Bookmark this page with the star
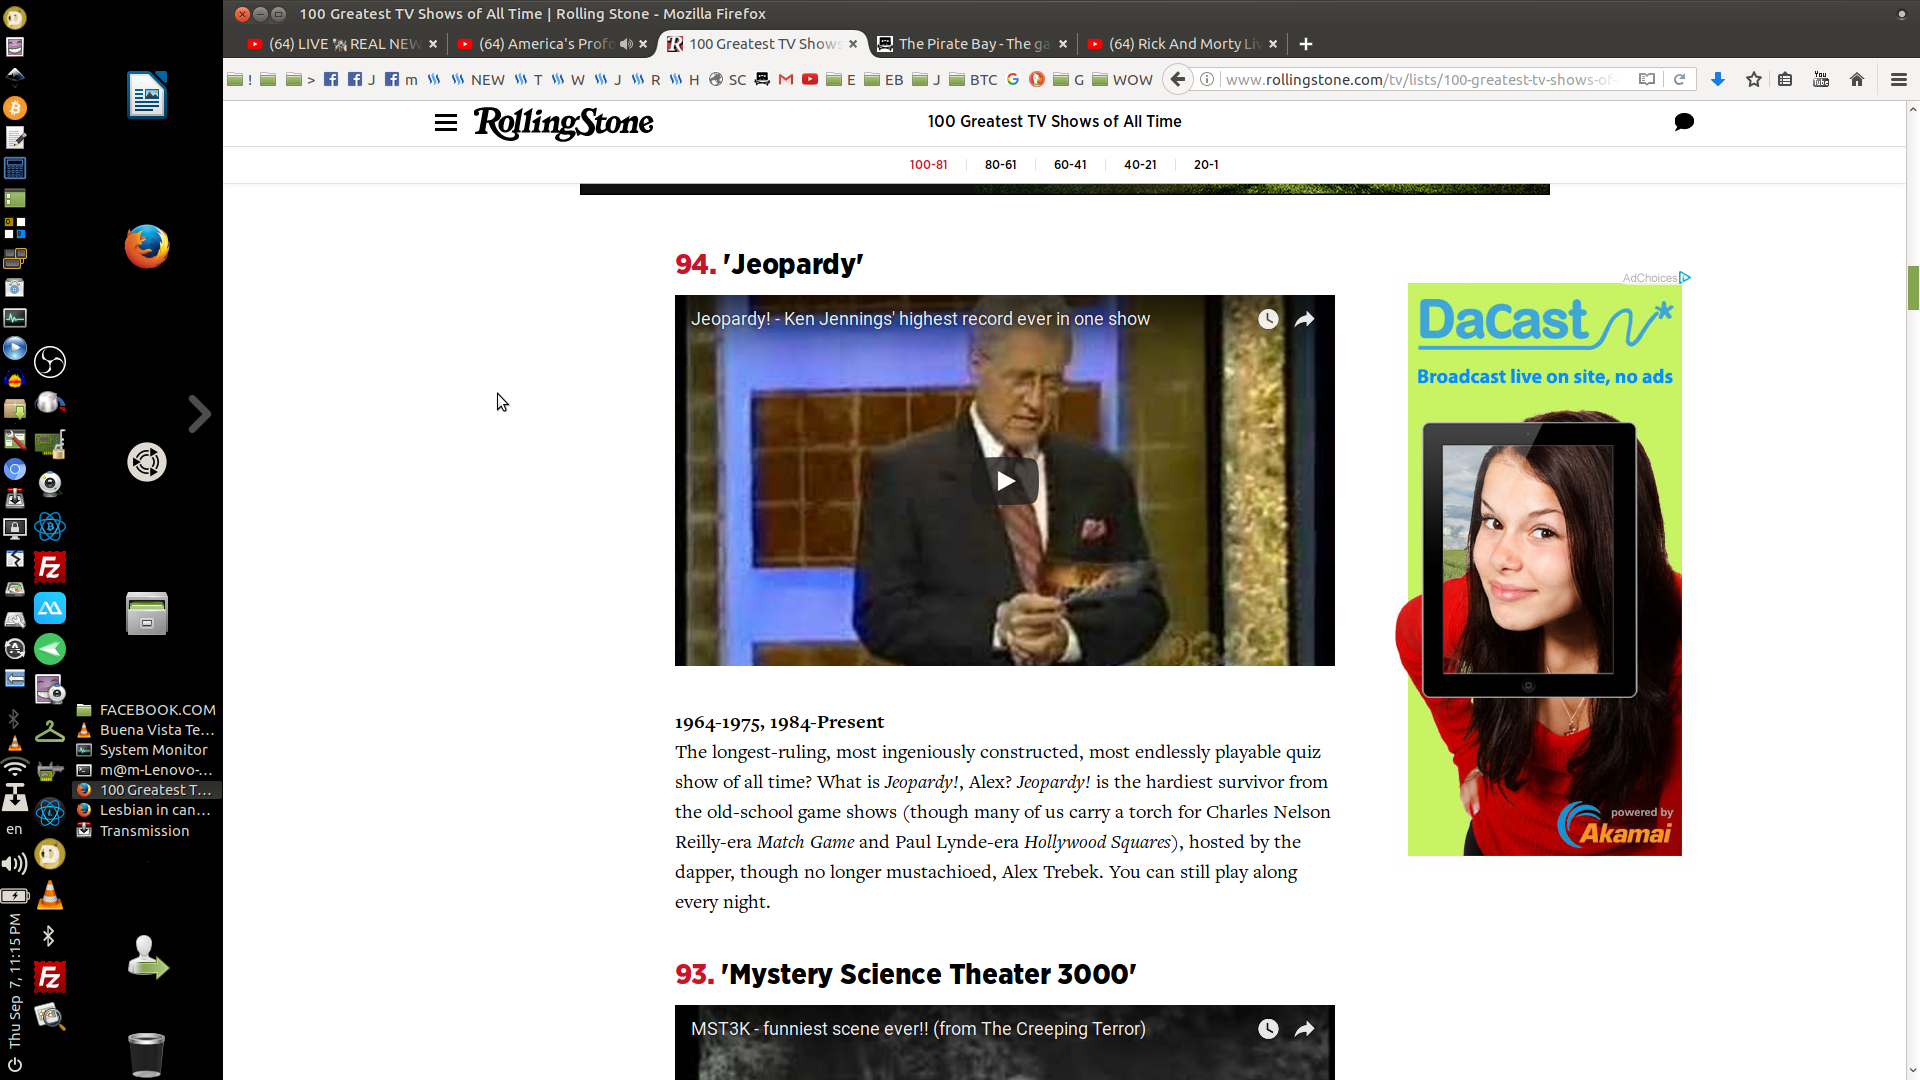 click(1754, 80)
